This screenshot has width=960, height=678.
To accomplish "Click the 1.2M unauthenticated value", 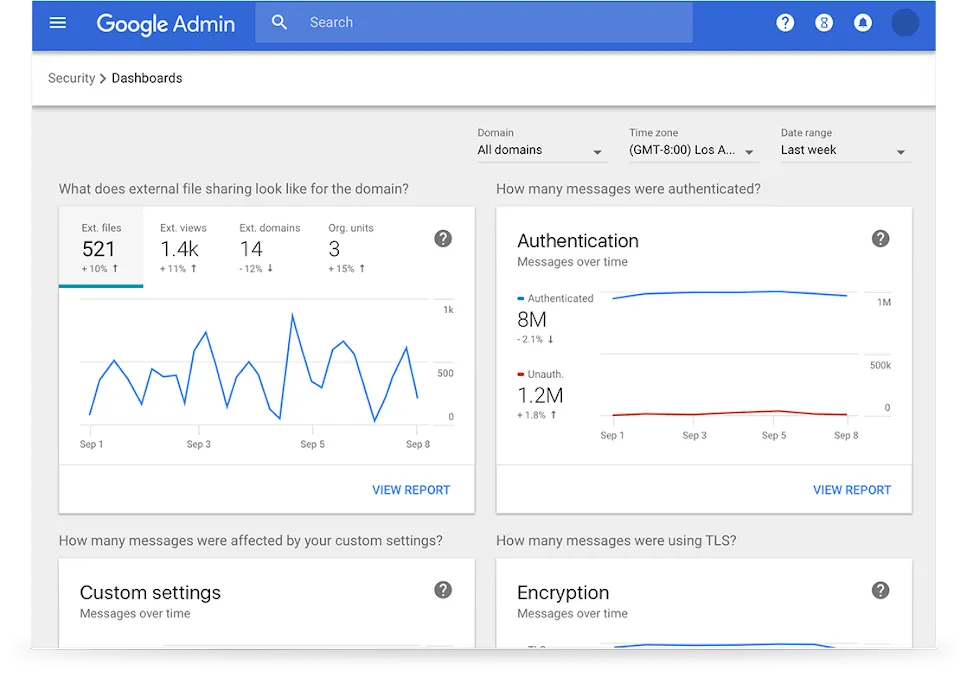I will [x=540, y=396].
